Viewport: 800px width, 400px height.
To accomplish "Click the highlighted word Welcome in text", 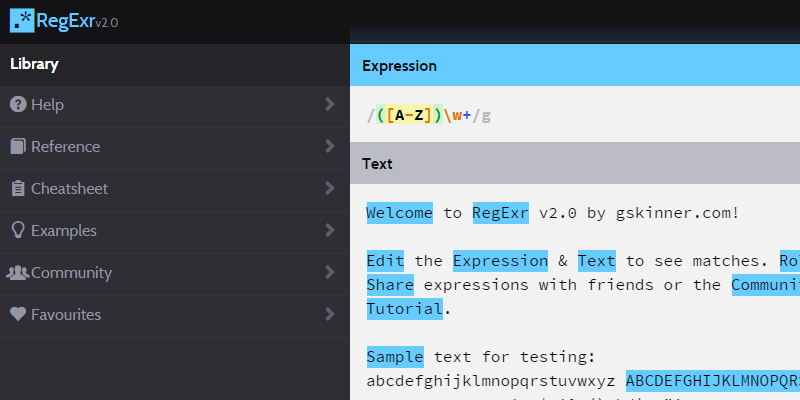I will (x=400, y=212).
